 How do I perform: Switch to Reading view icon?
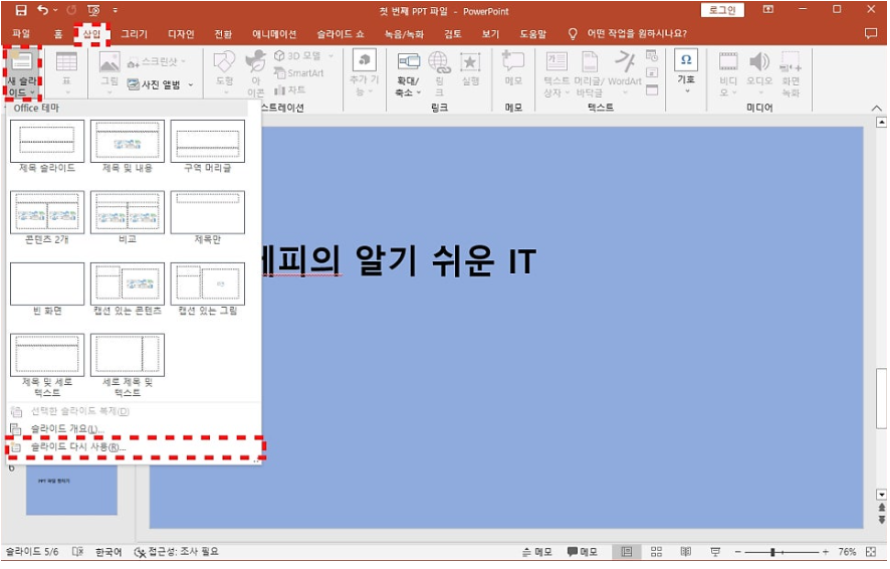pos(686,551)
